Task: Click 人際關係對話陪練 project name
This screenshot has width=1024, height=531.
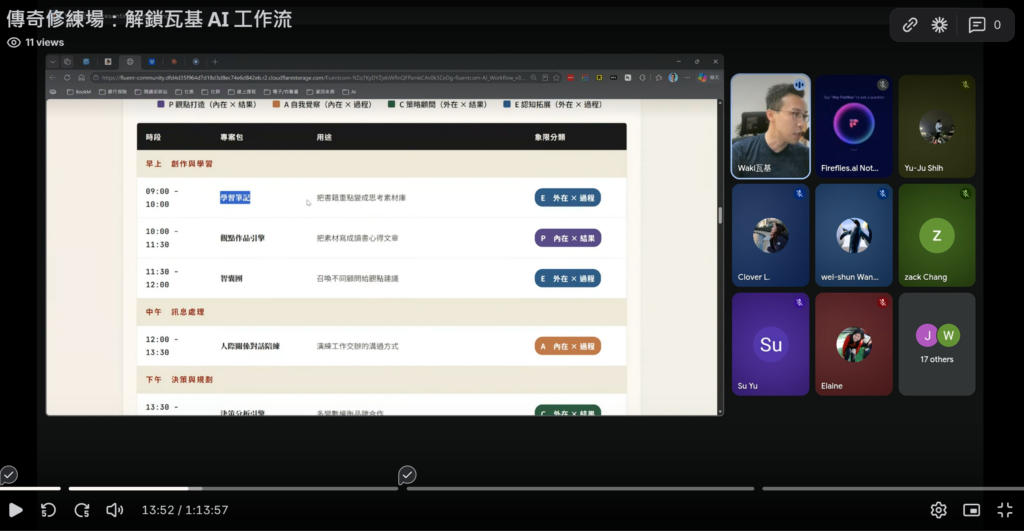Action: tap(250, 346)
